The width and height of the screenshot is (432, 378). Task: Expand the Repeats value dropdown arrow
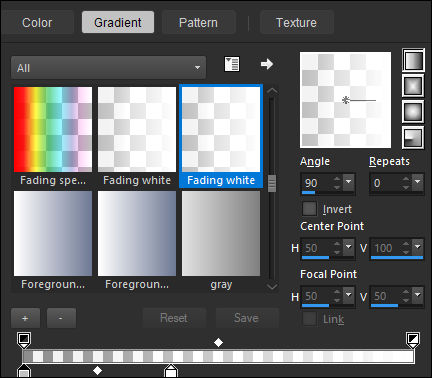click(x=418, y=182)
